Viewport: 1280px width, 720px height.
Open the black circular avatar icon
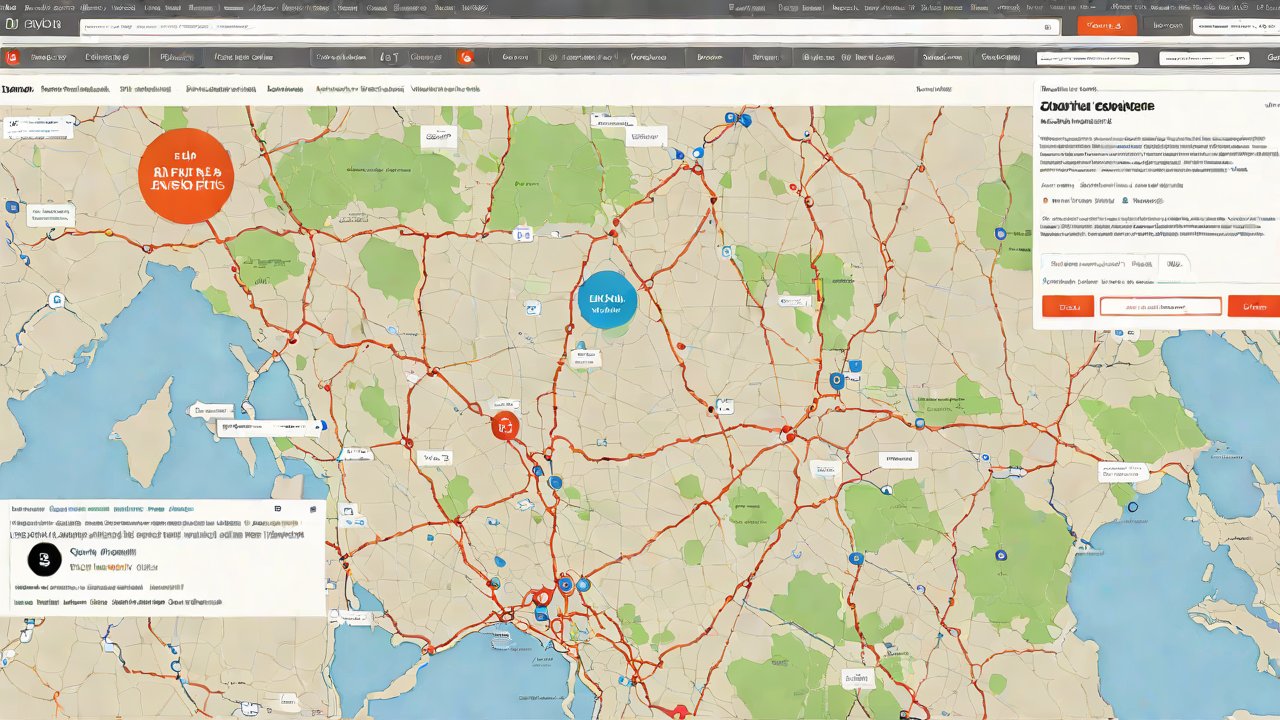tap(44, 559)
